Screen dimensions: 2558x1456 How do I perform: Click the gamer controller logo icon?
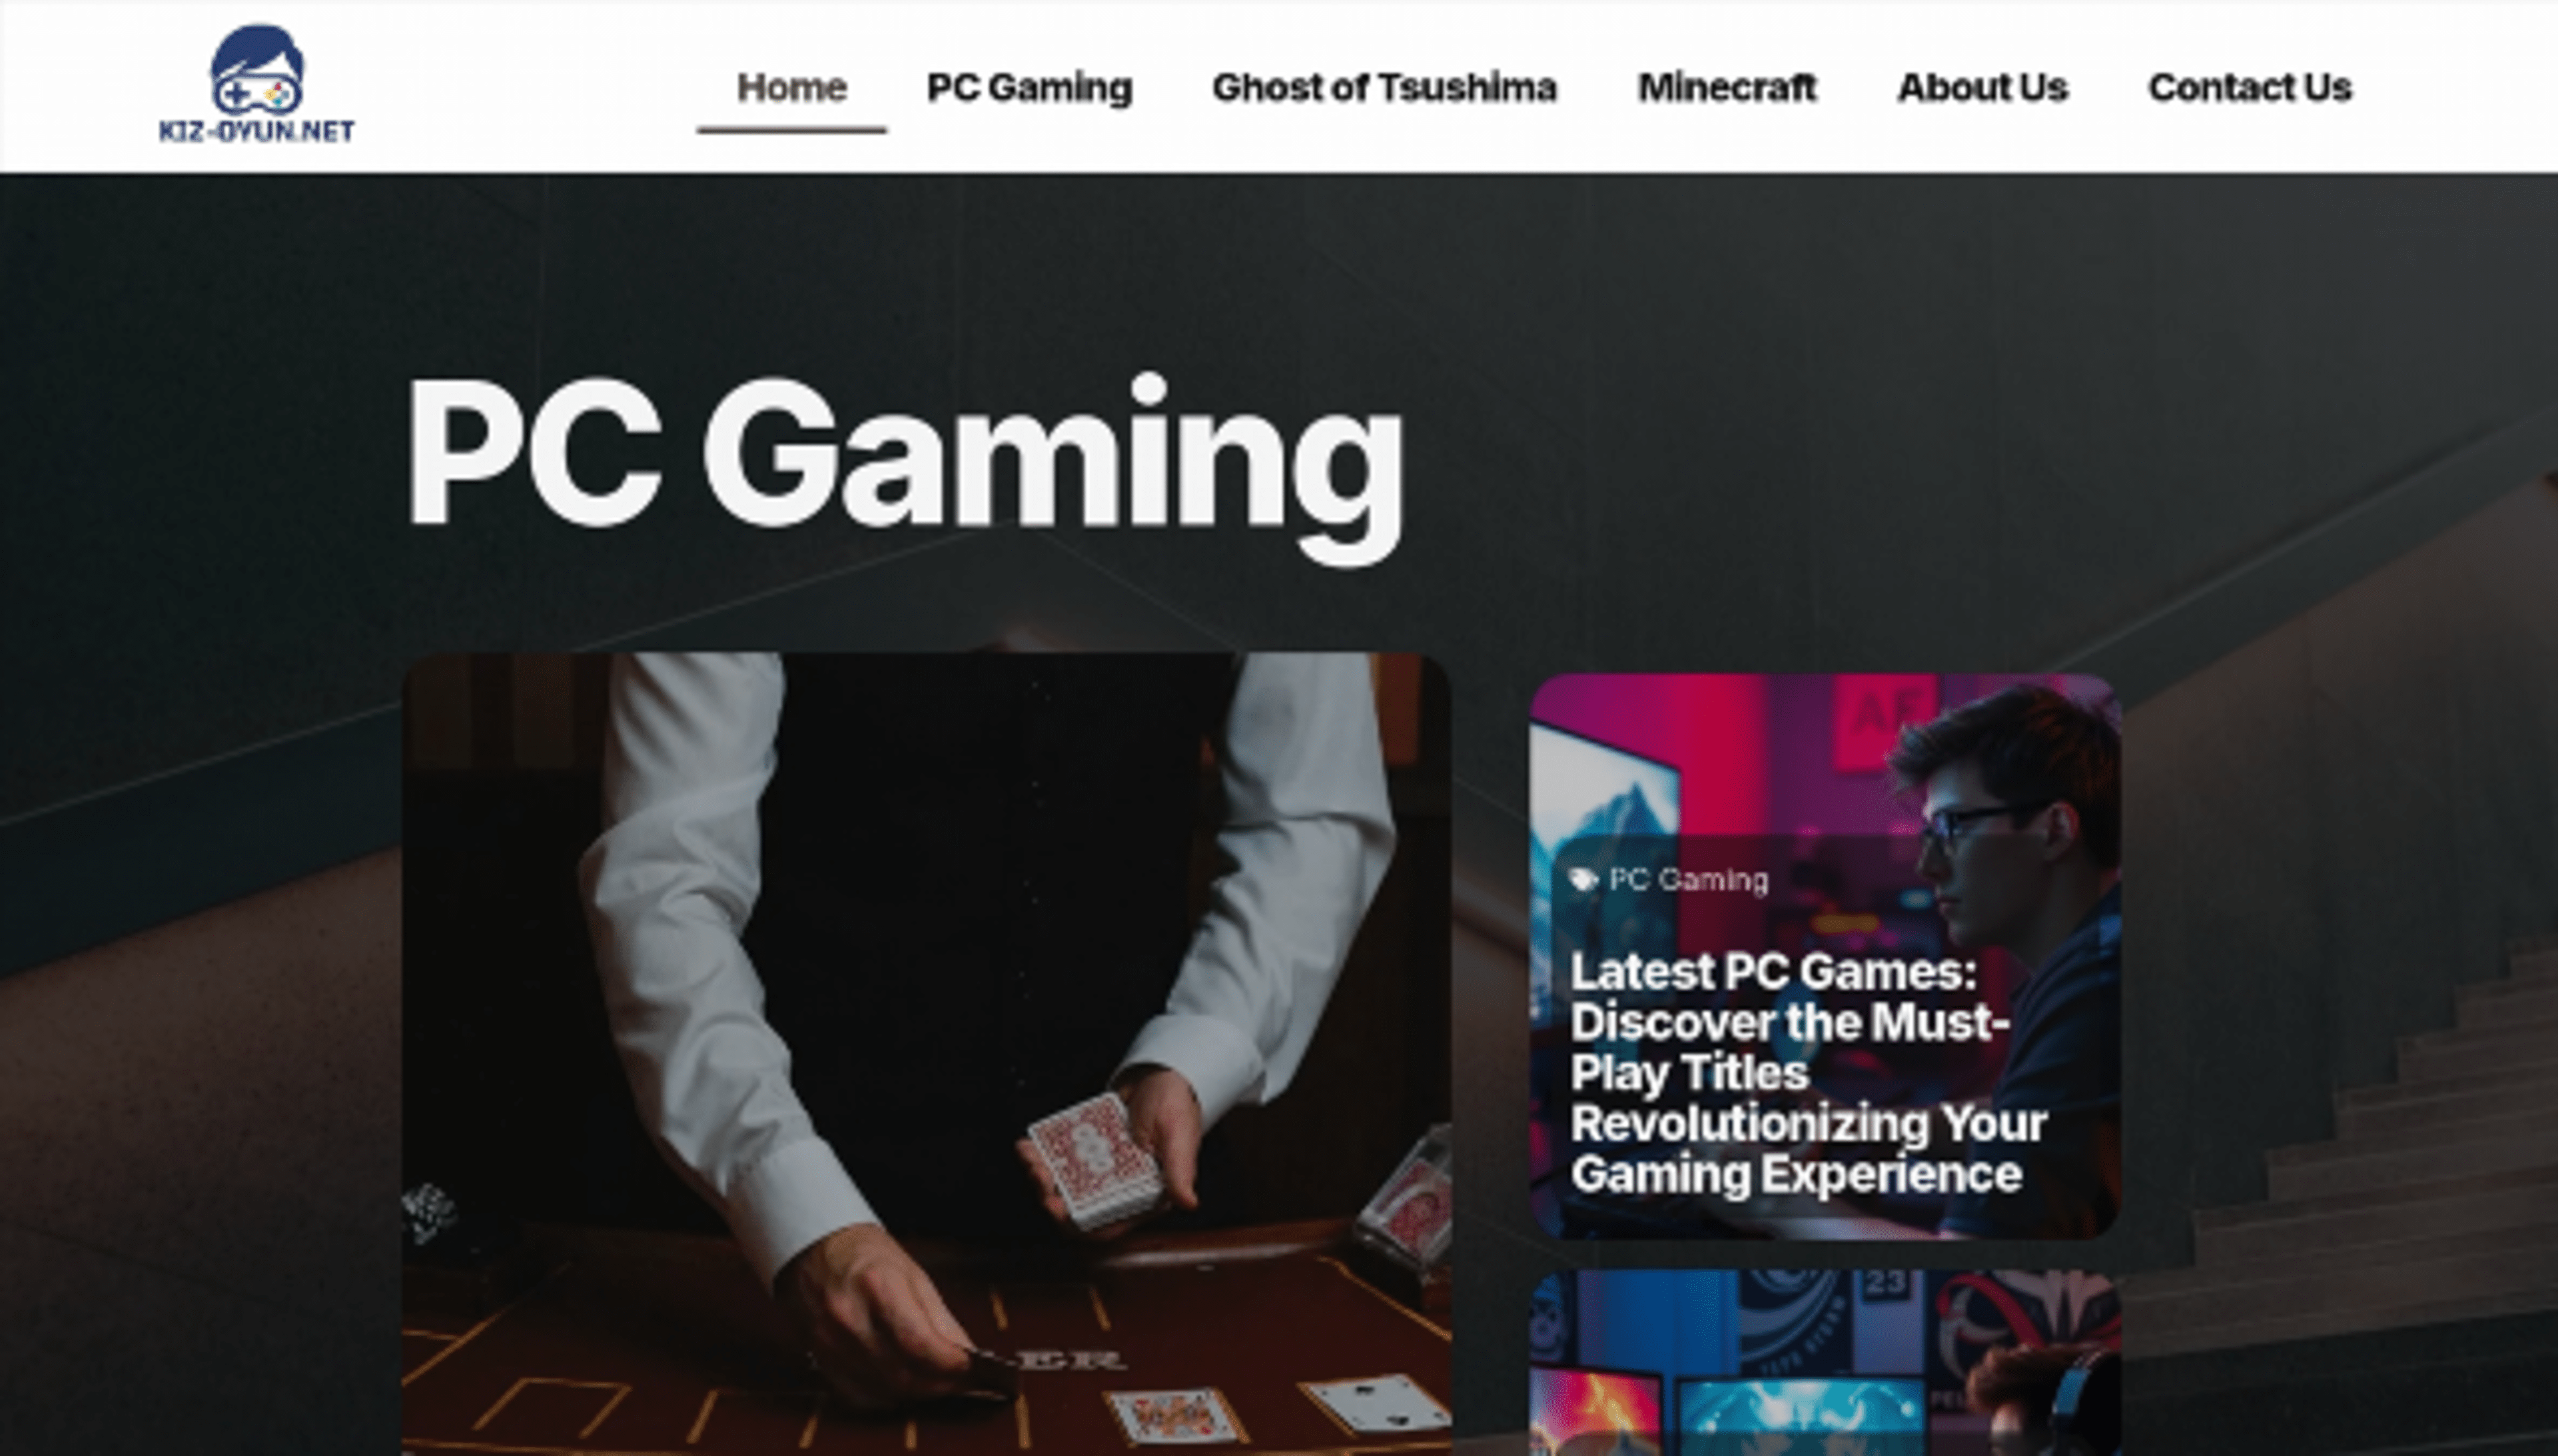(257, 70)
